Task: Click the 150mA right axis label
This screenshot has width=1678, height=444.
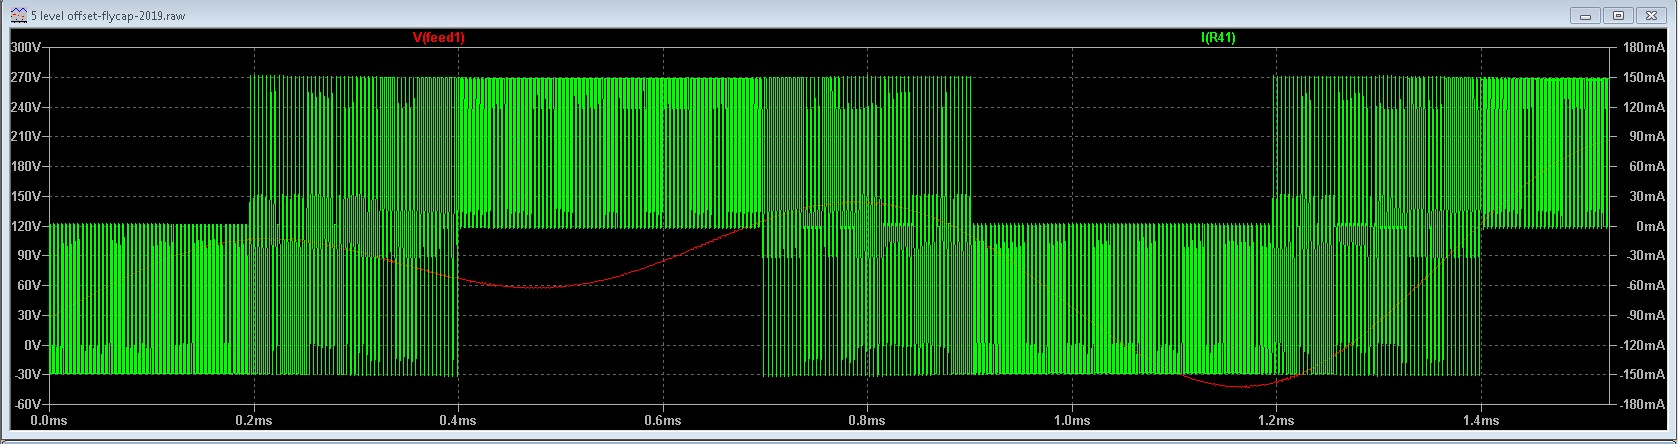Action: click(x=1645, y=77)
